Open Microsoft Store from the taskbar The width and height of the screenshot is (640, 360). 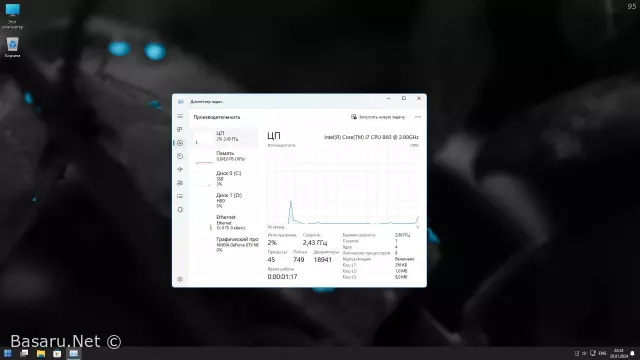[57, 353]
